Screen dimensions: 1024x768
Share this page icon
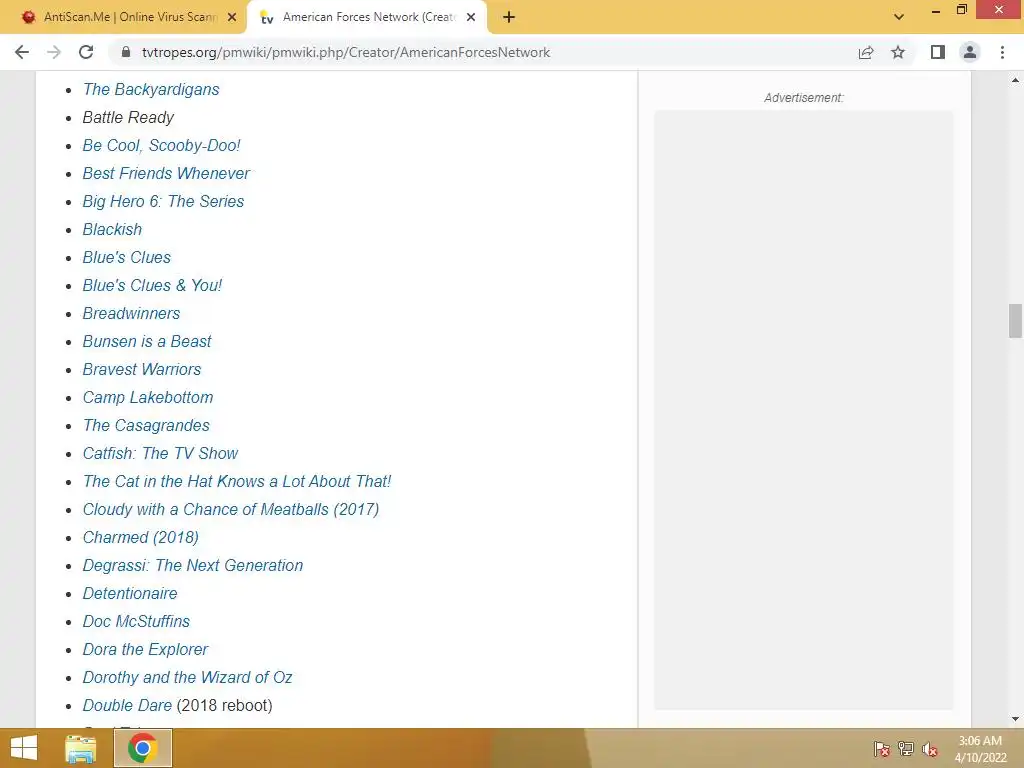(x=866, y=52)
